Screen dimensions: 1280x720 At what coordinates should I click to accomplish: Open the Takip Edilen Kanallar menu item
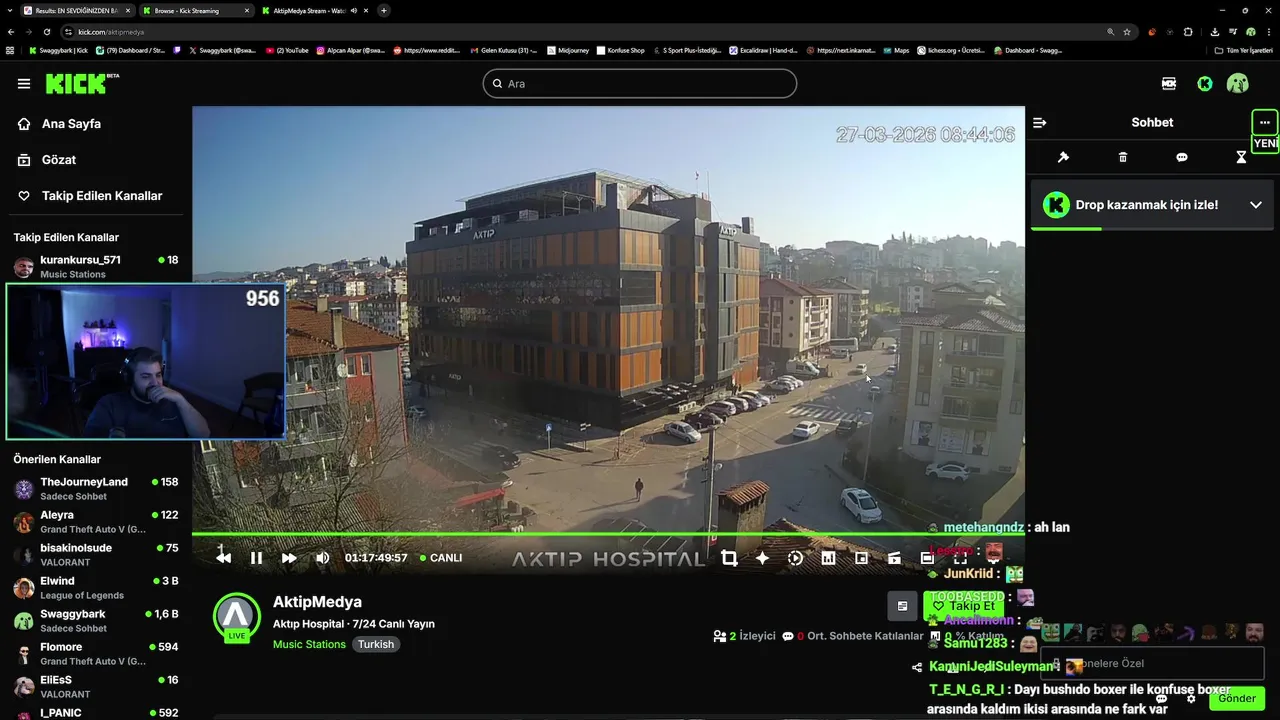[x=90, y=196]
